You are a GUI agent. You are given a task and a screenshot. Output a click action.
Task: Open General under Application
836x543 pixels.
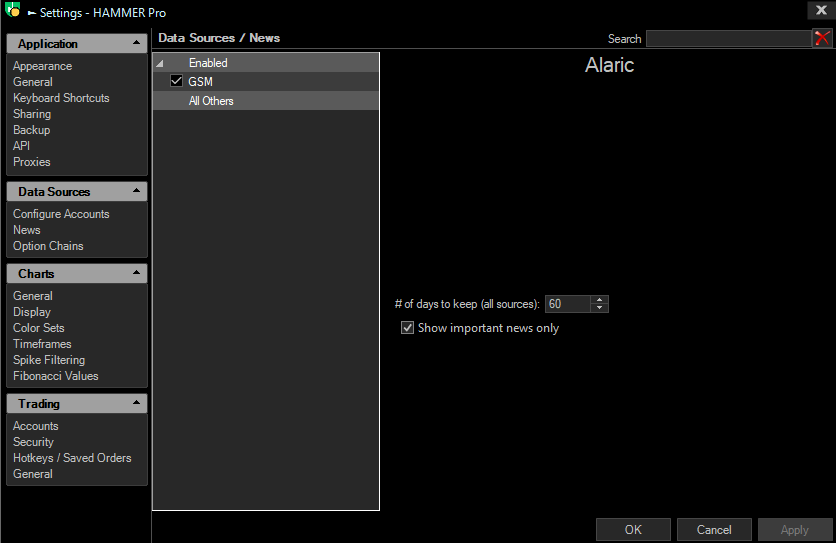33,82
